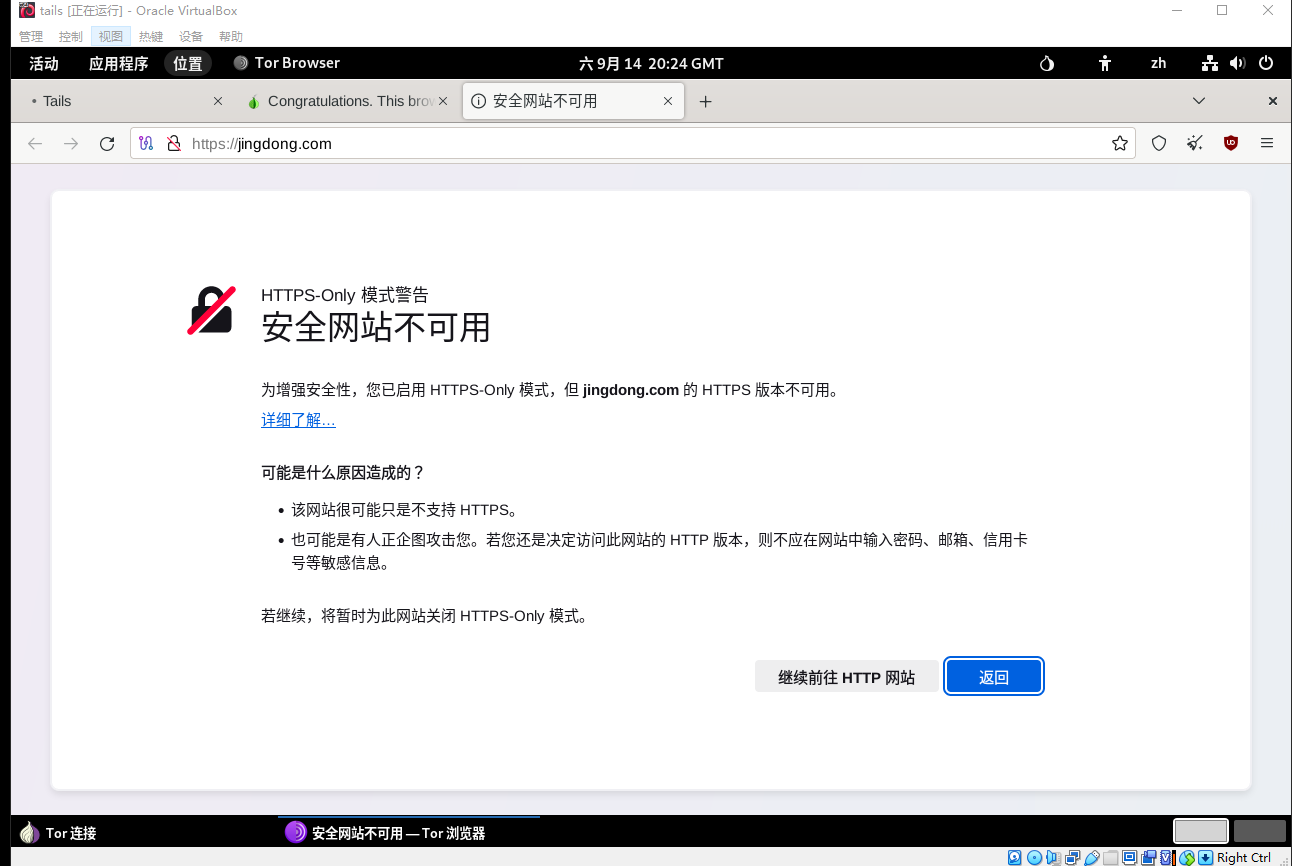Screen dimensions: 1292x866
Task: Click the 可能是什么原因造成的 heading
Action: pos(343,472)
